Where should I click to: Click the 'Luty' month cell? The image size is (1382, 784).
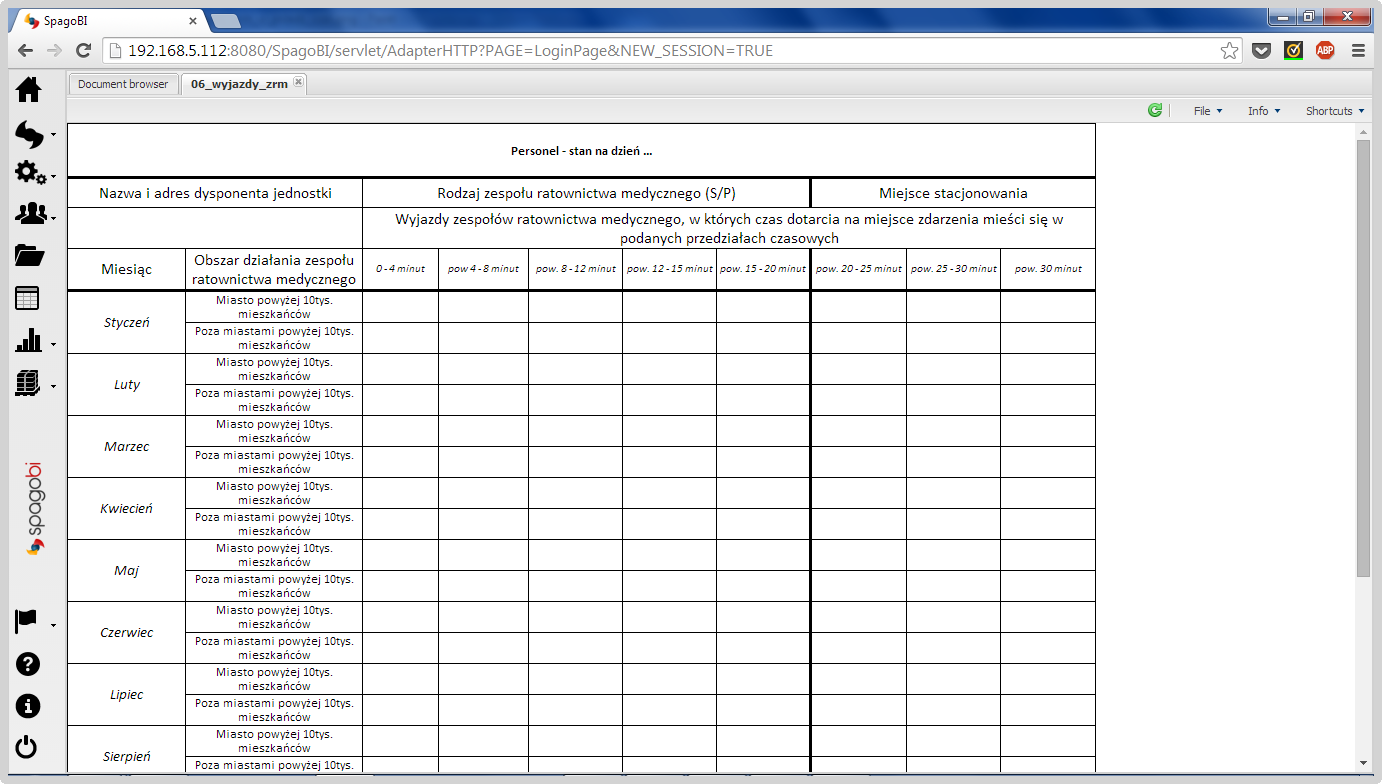pos(127,385)
